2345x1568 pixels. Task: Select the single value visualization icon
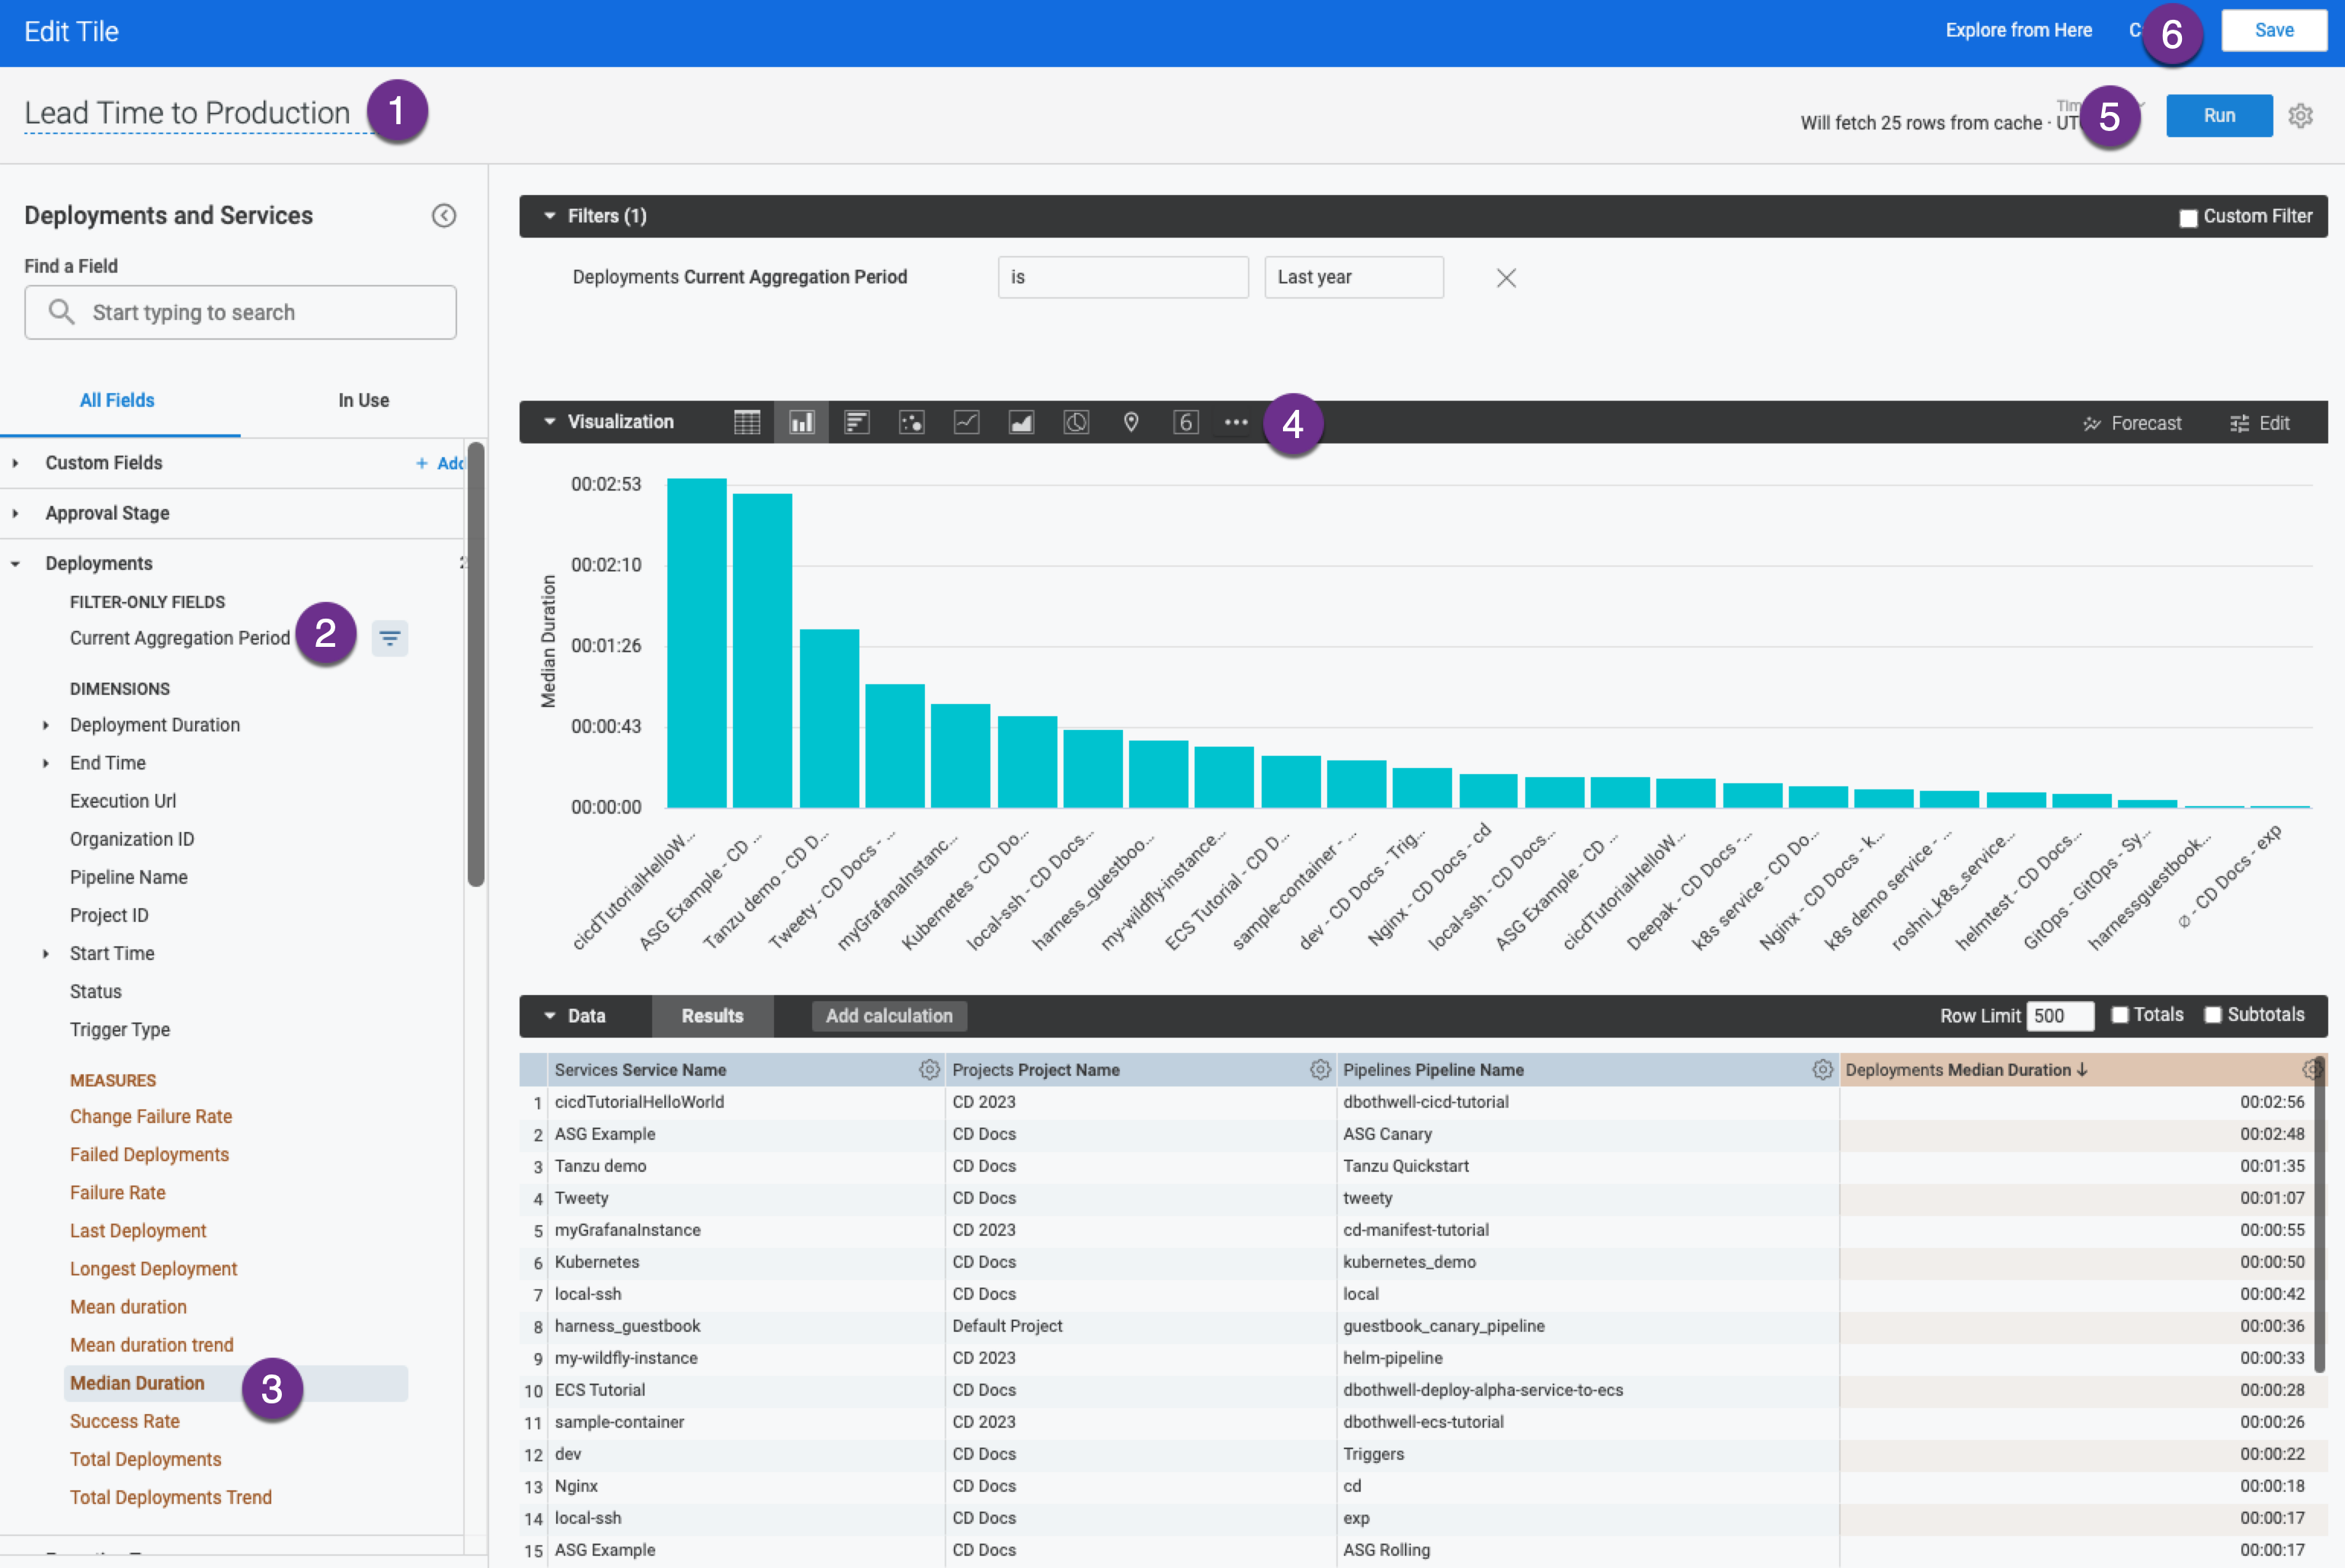(x=1185, y=422)
